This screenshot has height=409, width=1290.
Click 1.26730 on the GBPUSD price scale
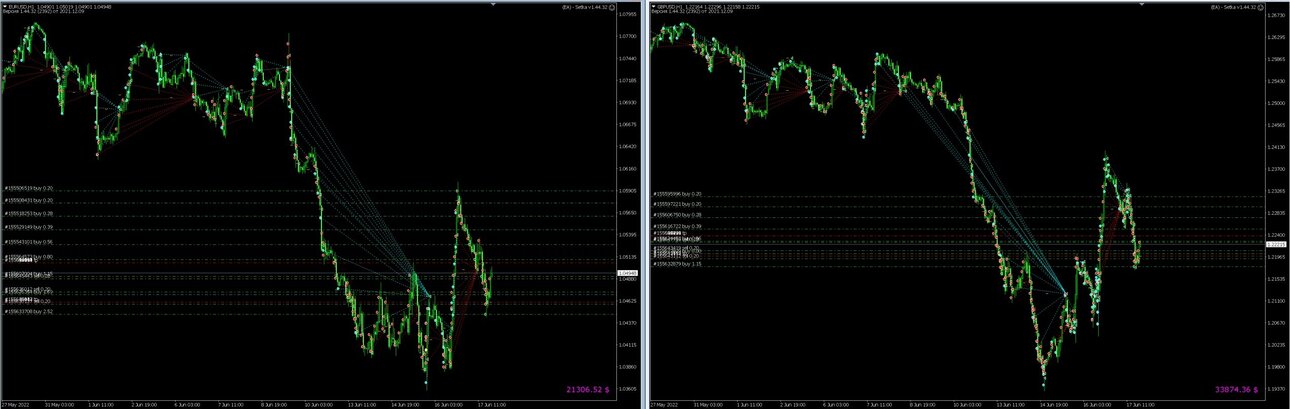click(1277, 15)
